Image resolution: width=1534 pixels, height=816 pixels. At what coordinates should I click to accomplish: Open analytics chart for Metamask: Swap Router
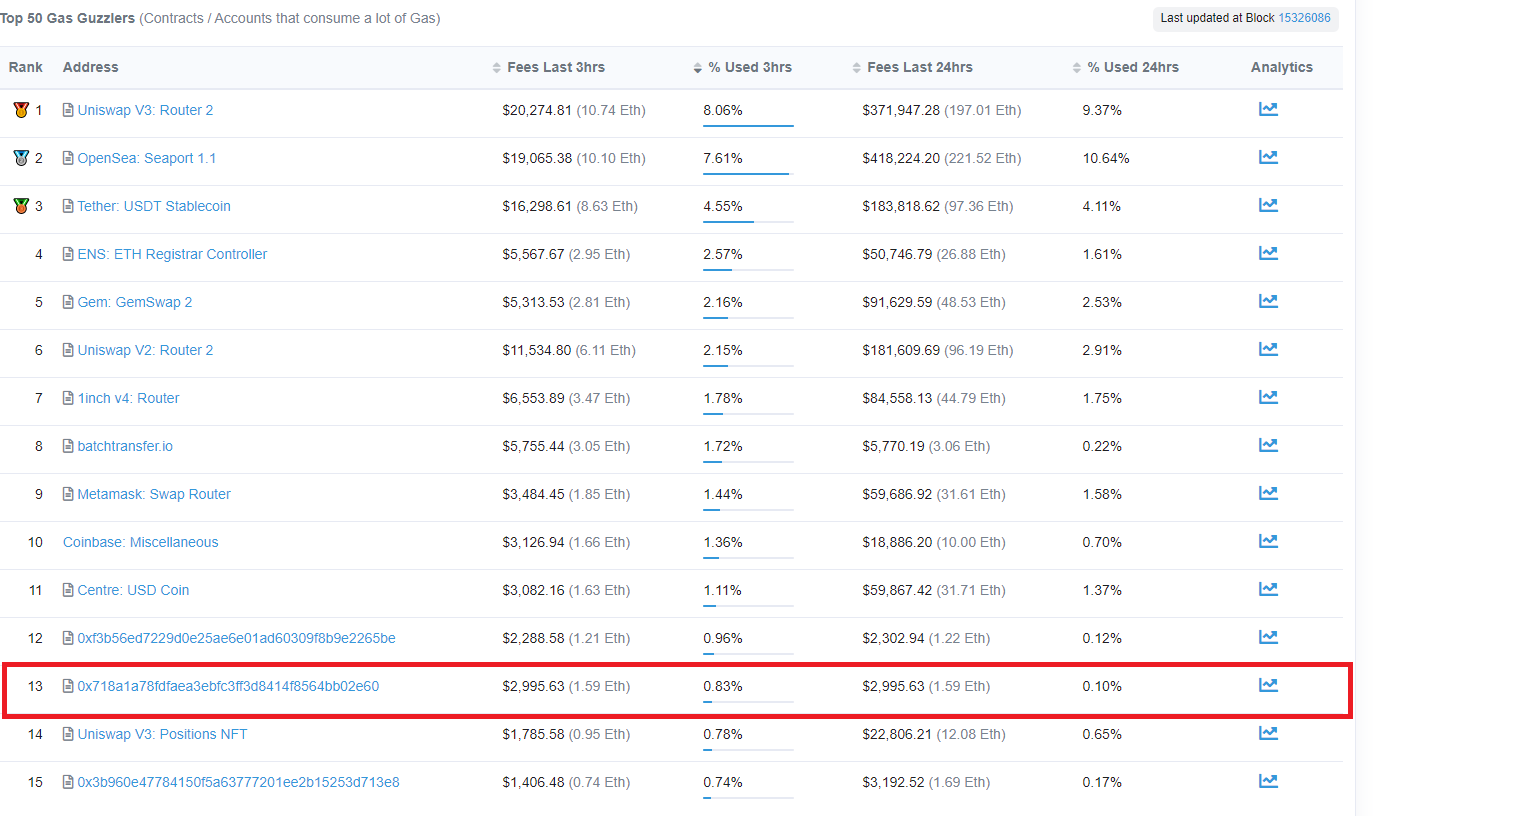[x=1268, y=493]
